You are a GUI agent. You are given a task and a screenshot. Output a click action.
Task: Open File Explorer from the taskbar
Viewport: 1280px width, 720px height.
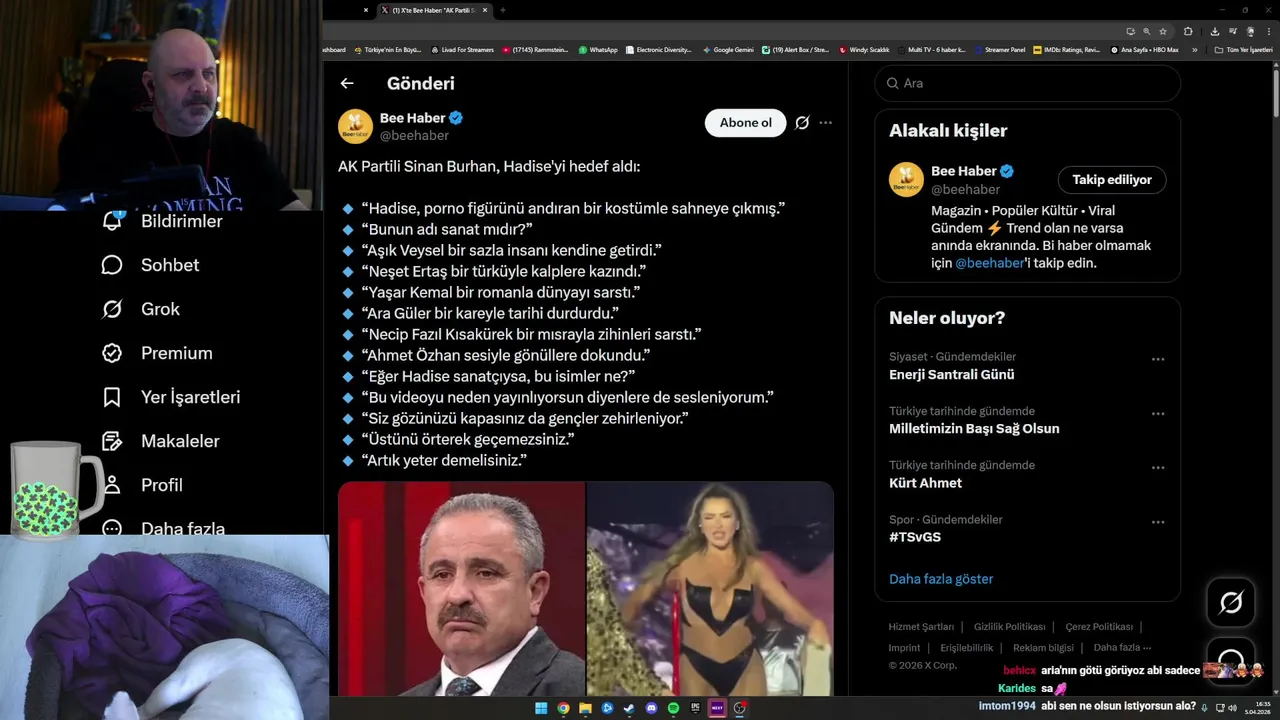pos(585,708)
